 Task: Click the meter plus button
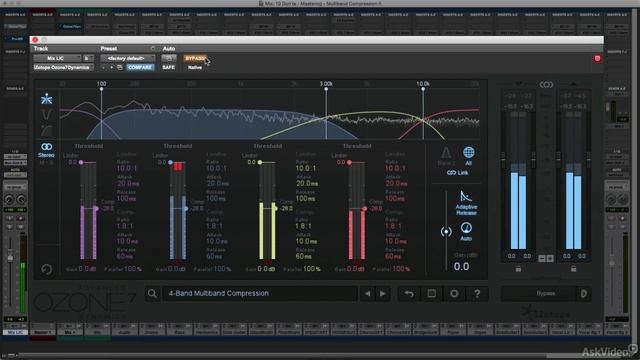pos(550,258)
